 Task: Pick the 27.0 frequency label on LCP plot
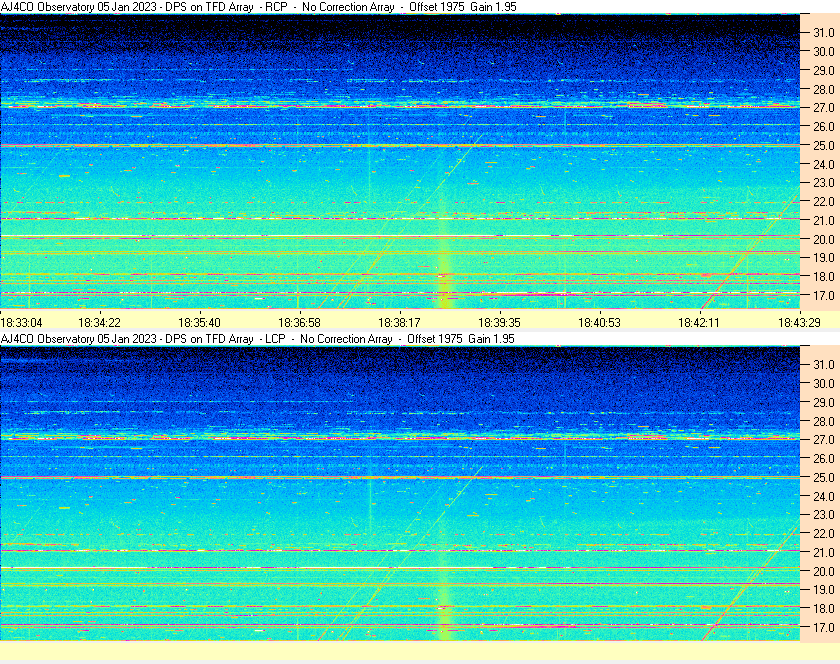click(824, 439)
